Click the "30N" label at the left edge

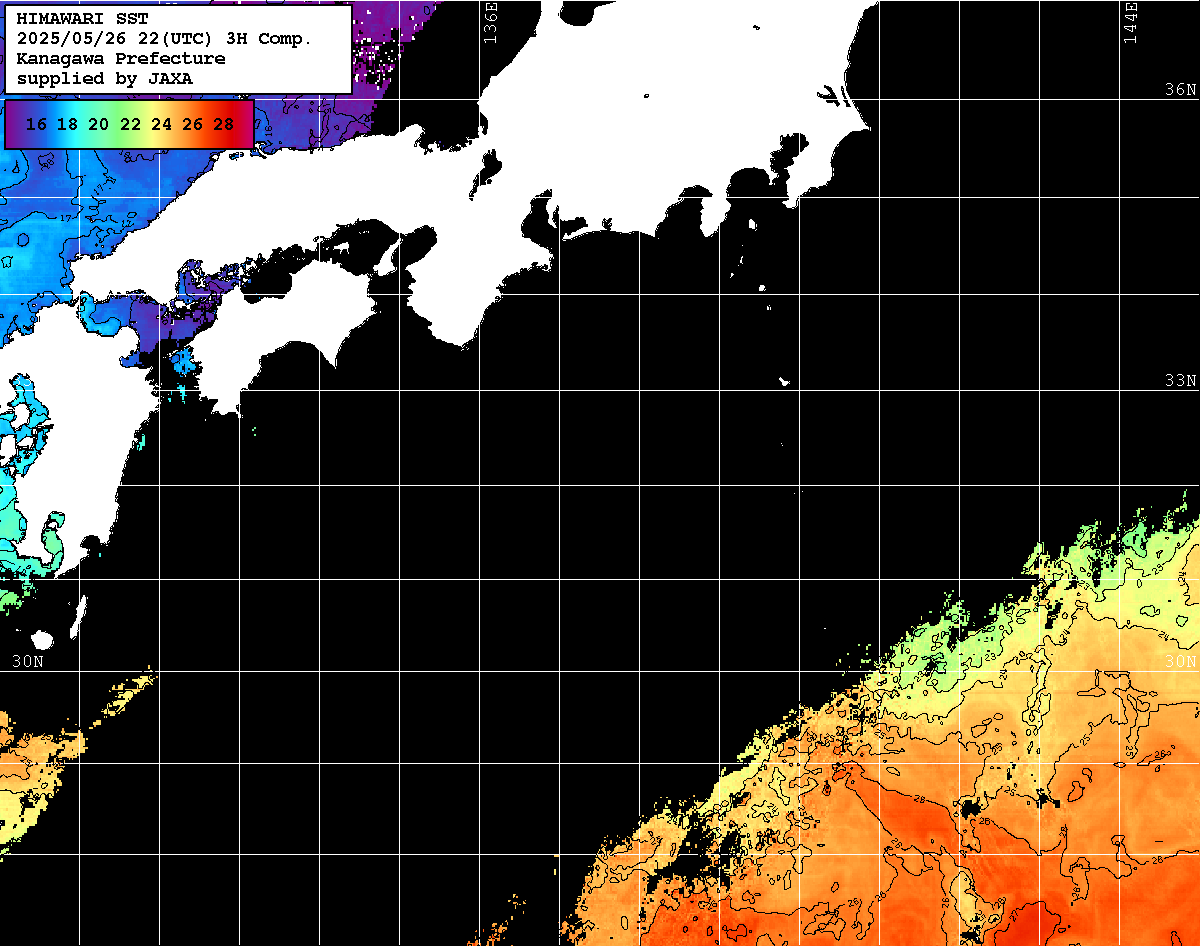point(28,661)
